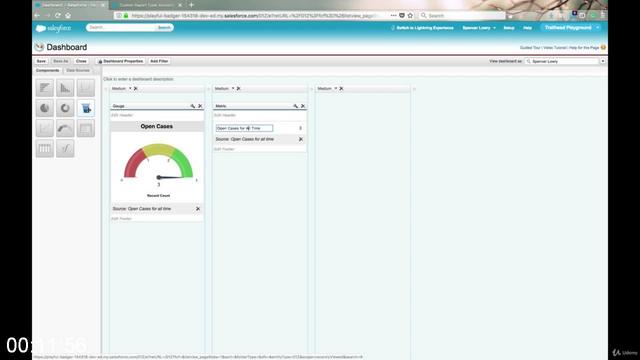Image resolution: width=640 pixels, height=360 pixels.
Task: Delete the second dashboard column
Action: tap(238, 89)
